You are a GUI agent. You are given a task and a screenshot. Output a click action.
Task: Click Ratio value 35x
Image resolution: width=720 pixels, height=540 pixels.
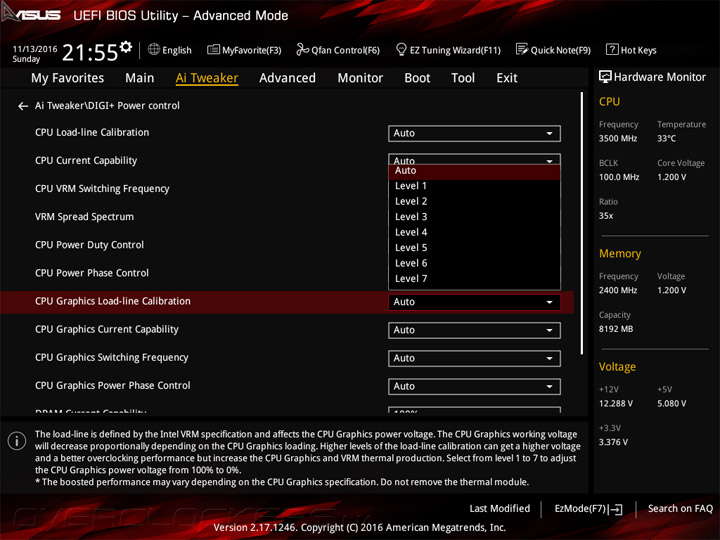(x=606, y=215)
